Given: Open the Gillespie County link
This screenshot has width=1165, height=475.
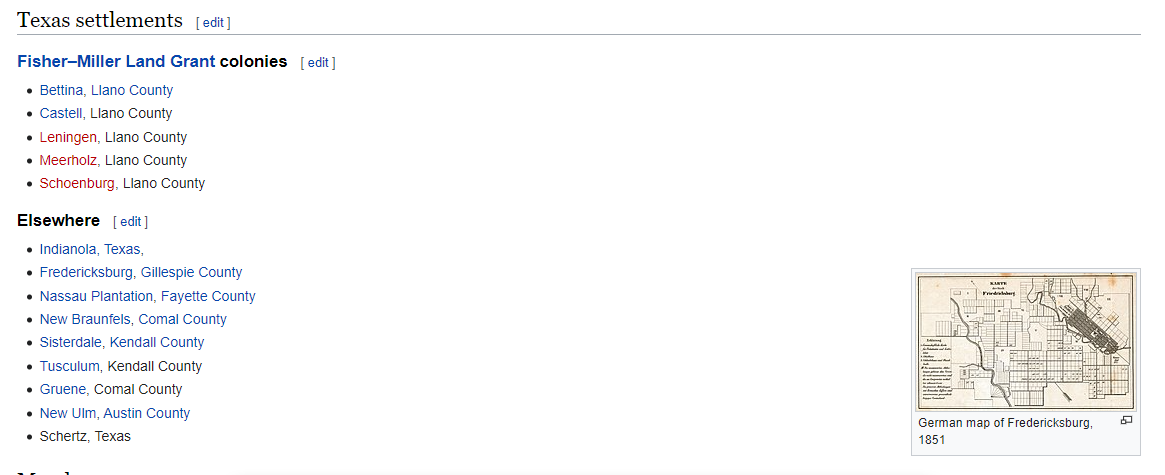Looking at the screenshot, I should click(192, 272).
